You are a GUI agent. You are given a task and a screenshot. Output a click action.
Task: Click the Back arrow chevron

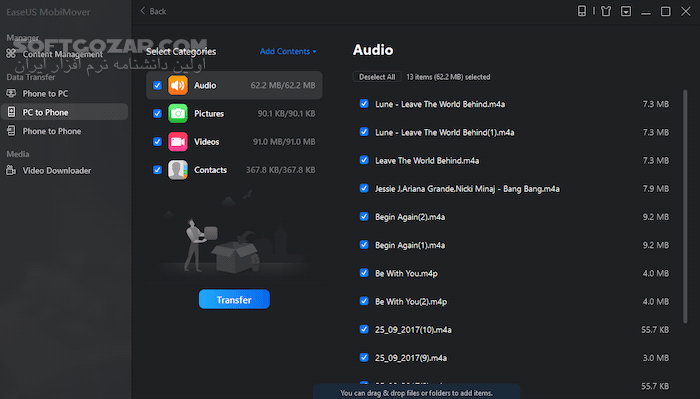click(143, 11)
